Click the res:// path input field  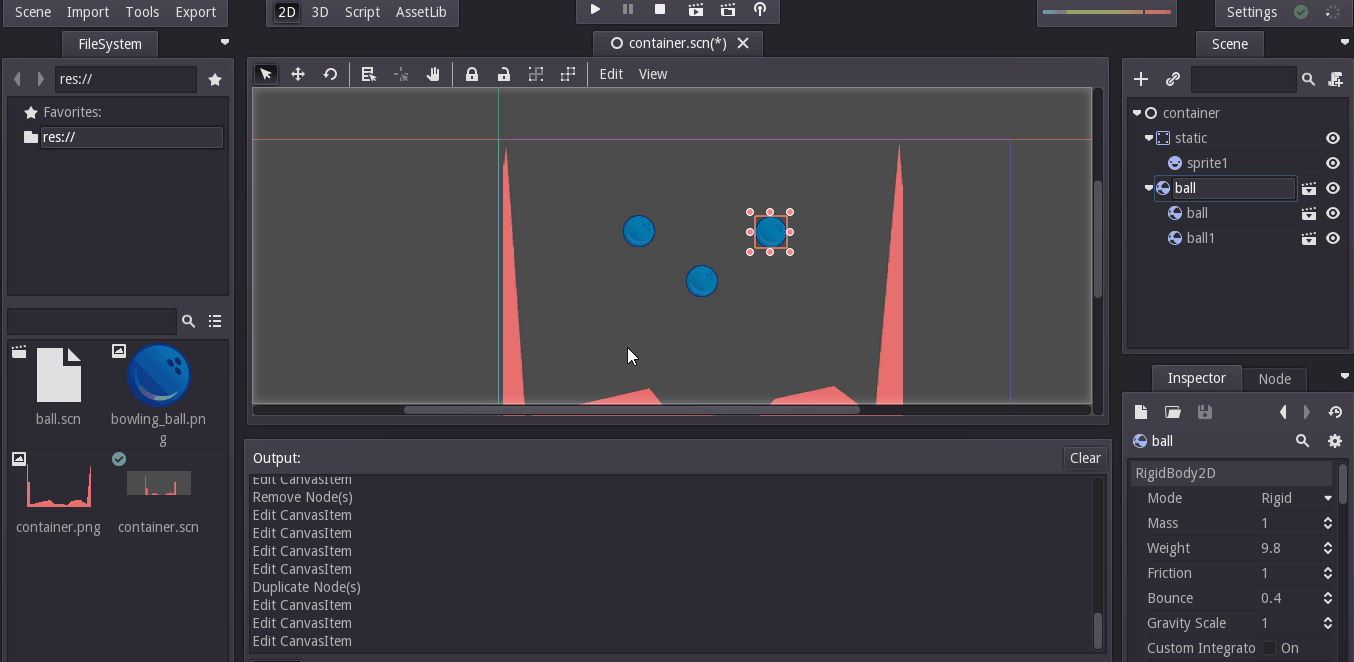tap(126, 79)
